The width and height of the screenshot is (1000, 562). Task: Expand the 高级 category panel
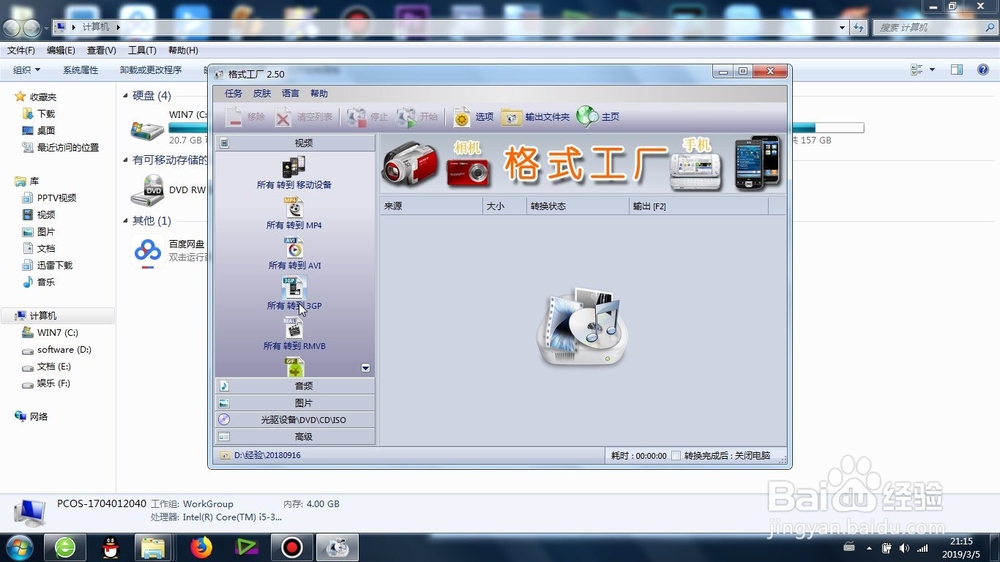click(x=295, y=436)
